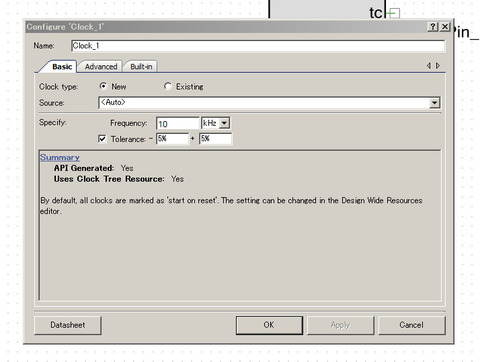The height and width of the screenshot is (362, 480).
Task: Click the Summary link
Action: pyautogui.click(x=60, y=157)
